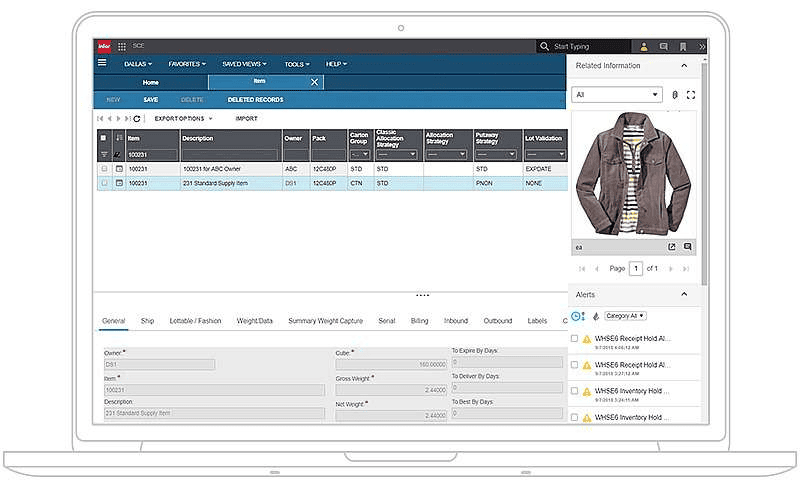Check second WHSE6 Receipt Hold alert

click(x=574, y=365)
